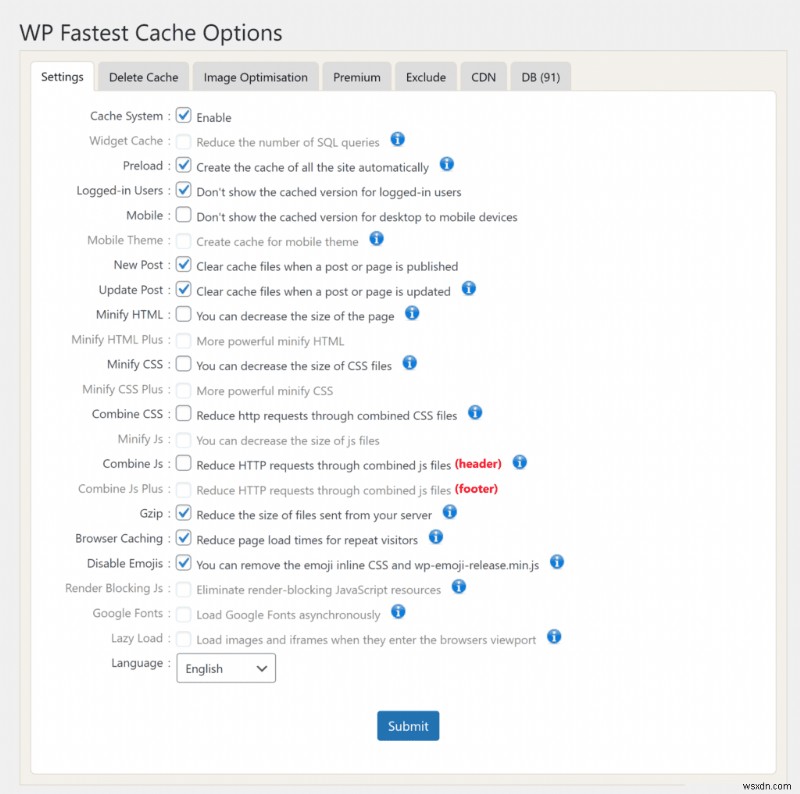Enable the Minify HTML checkbox

184,314
